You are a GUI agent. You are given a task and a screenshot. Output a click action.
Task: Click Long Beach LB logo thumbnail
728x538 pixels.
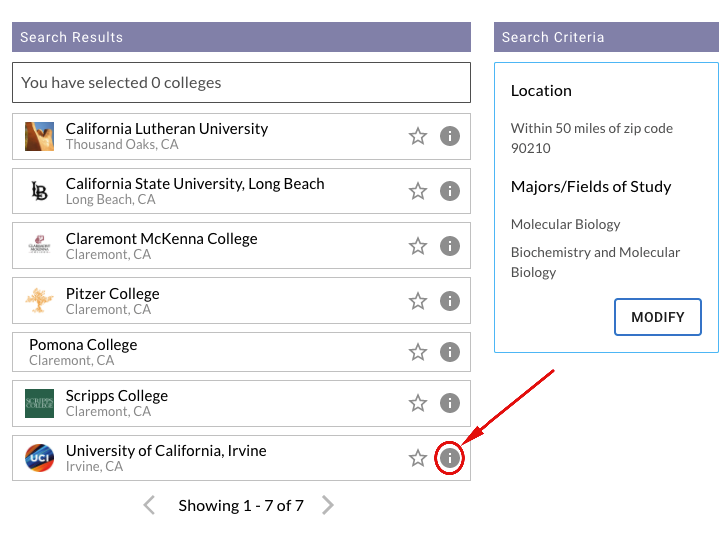coord(39,191)
